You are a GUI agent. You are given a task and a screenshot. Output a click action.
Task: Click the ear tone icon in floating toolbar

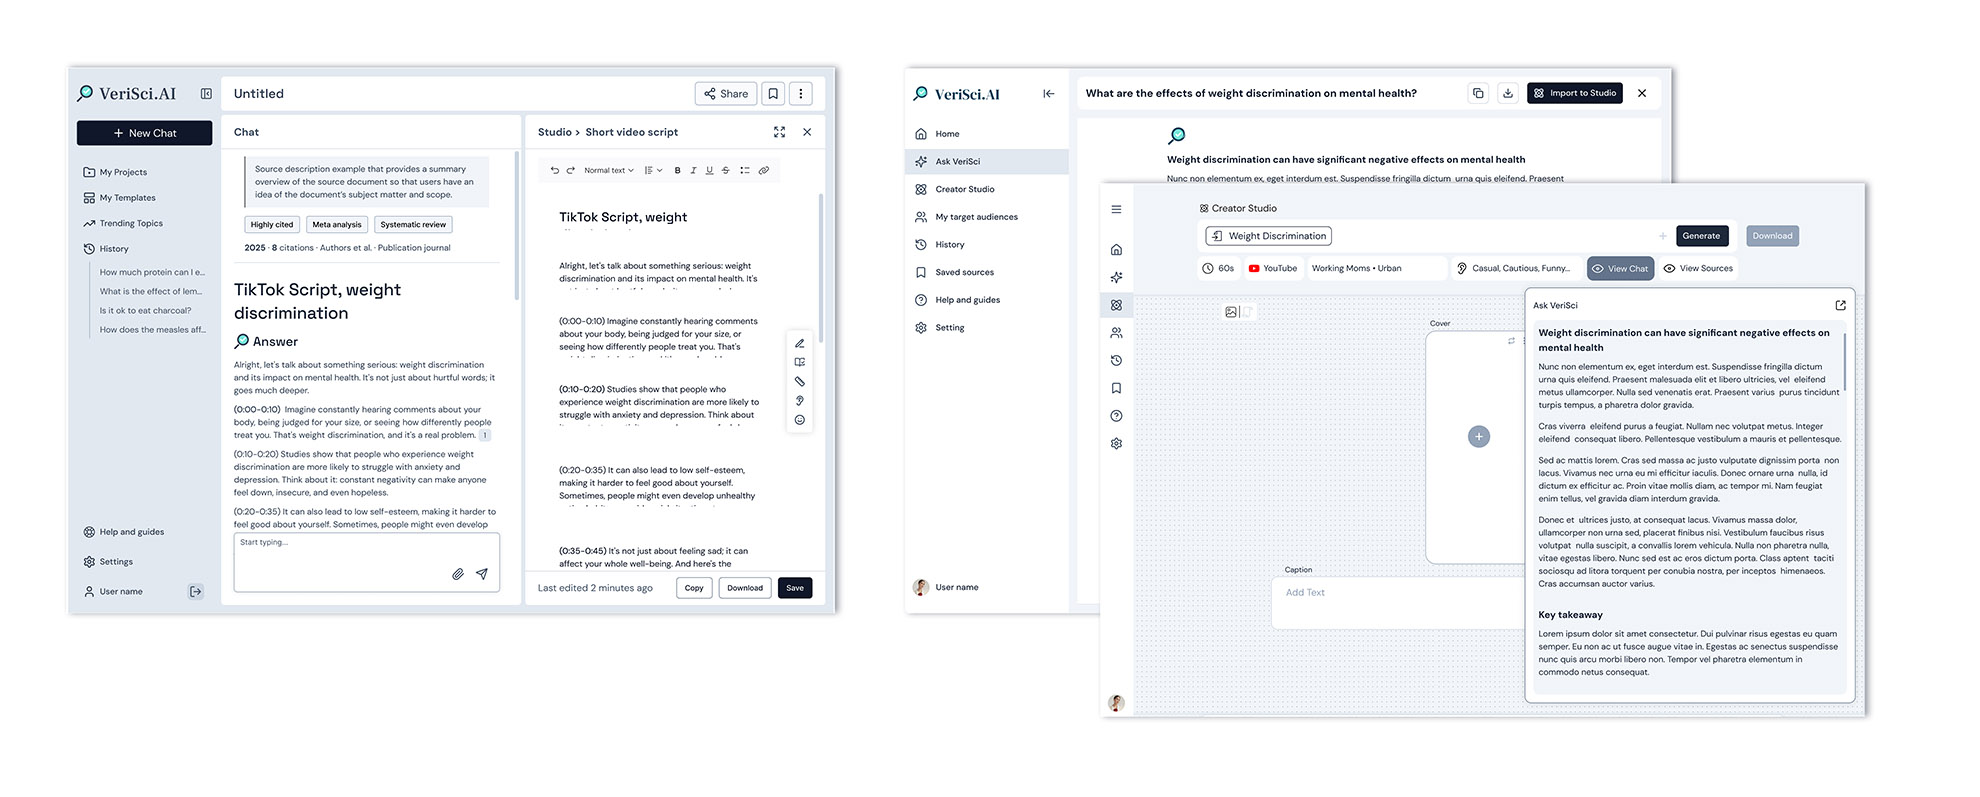800,400
